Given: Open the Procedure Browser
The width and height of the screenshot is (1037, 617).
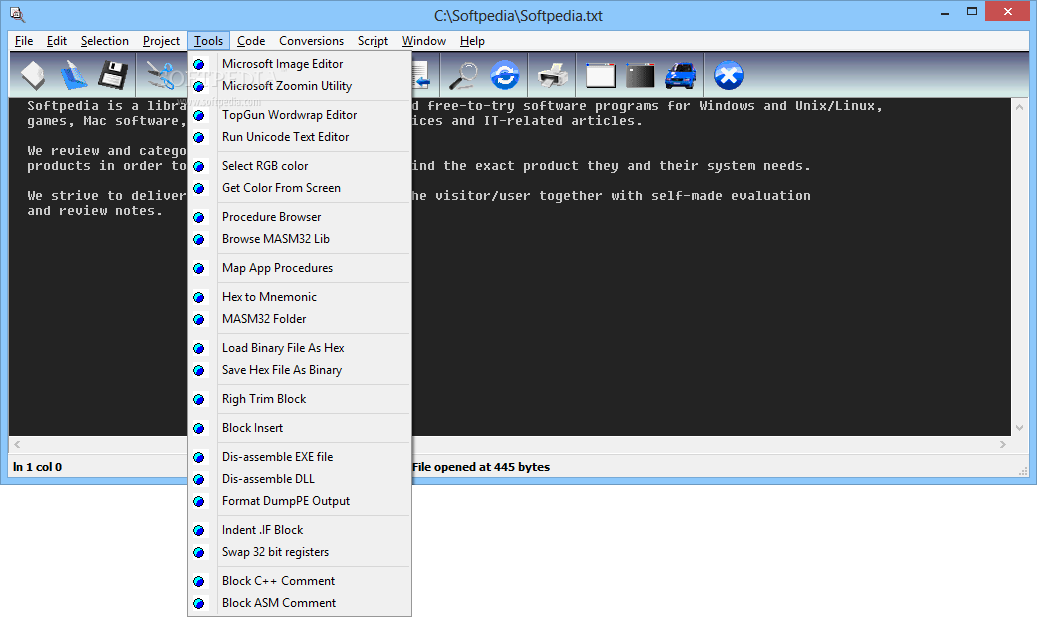Looking at the screenshot, I should pos(299,217).
